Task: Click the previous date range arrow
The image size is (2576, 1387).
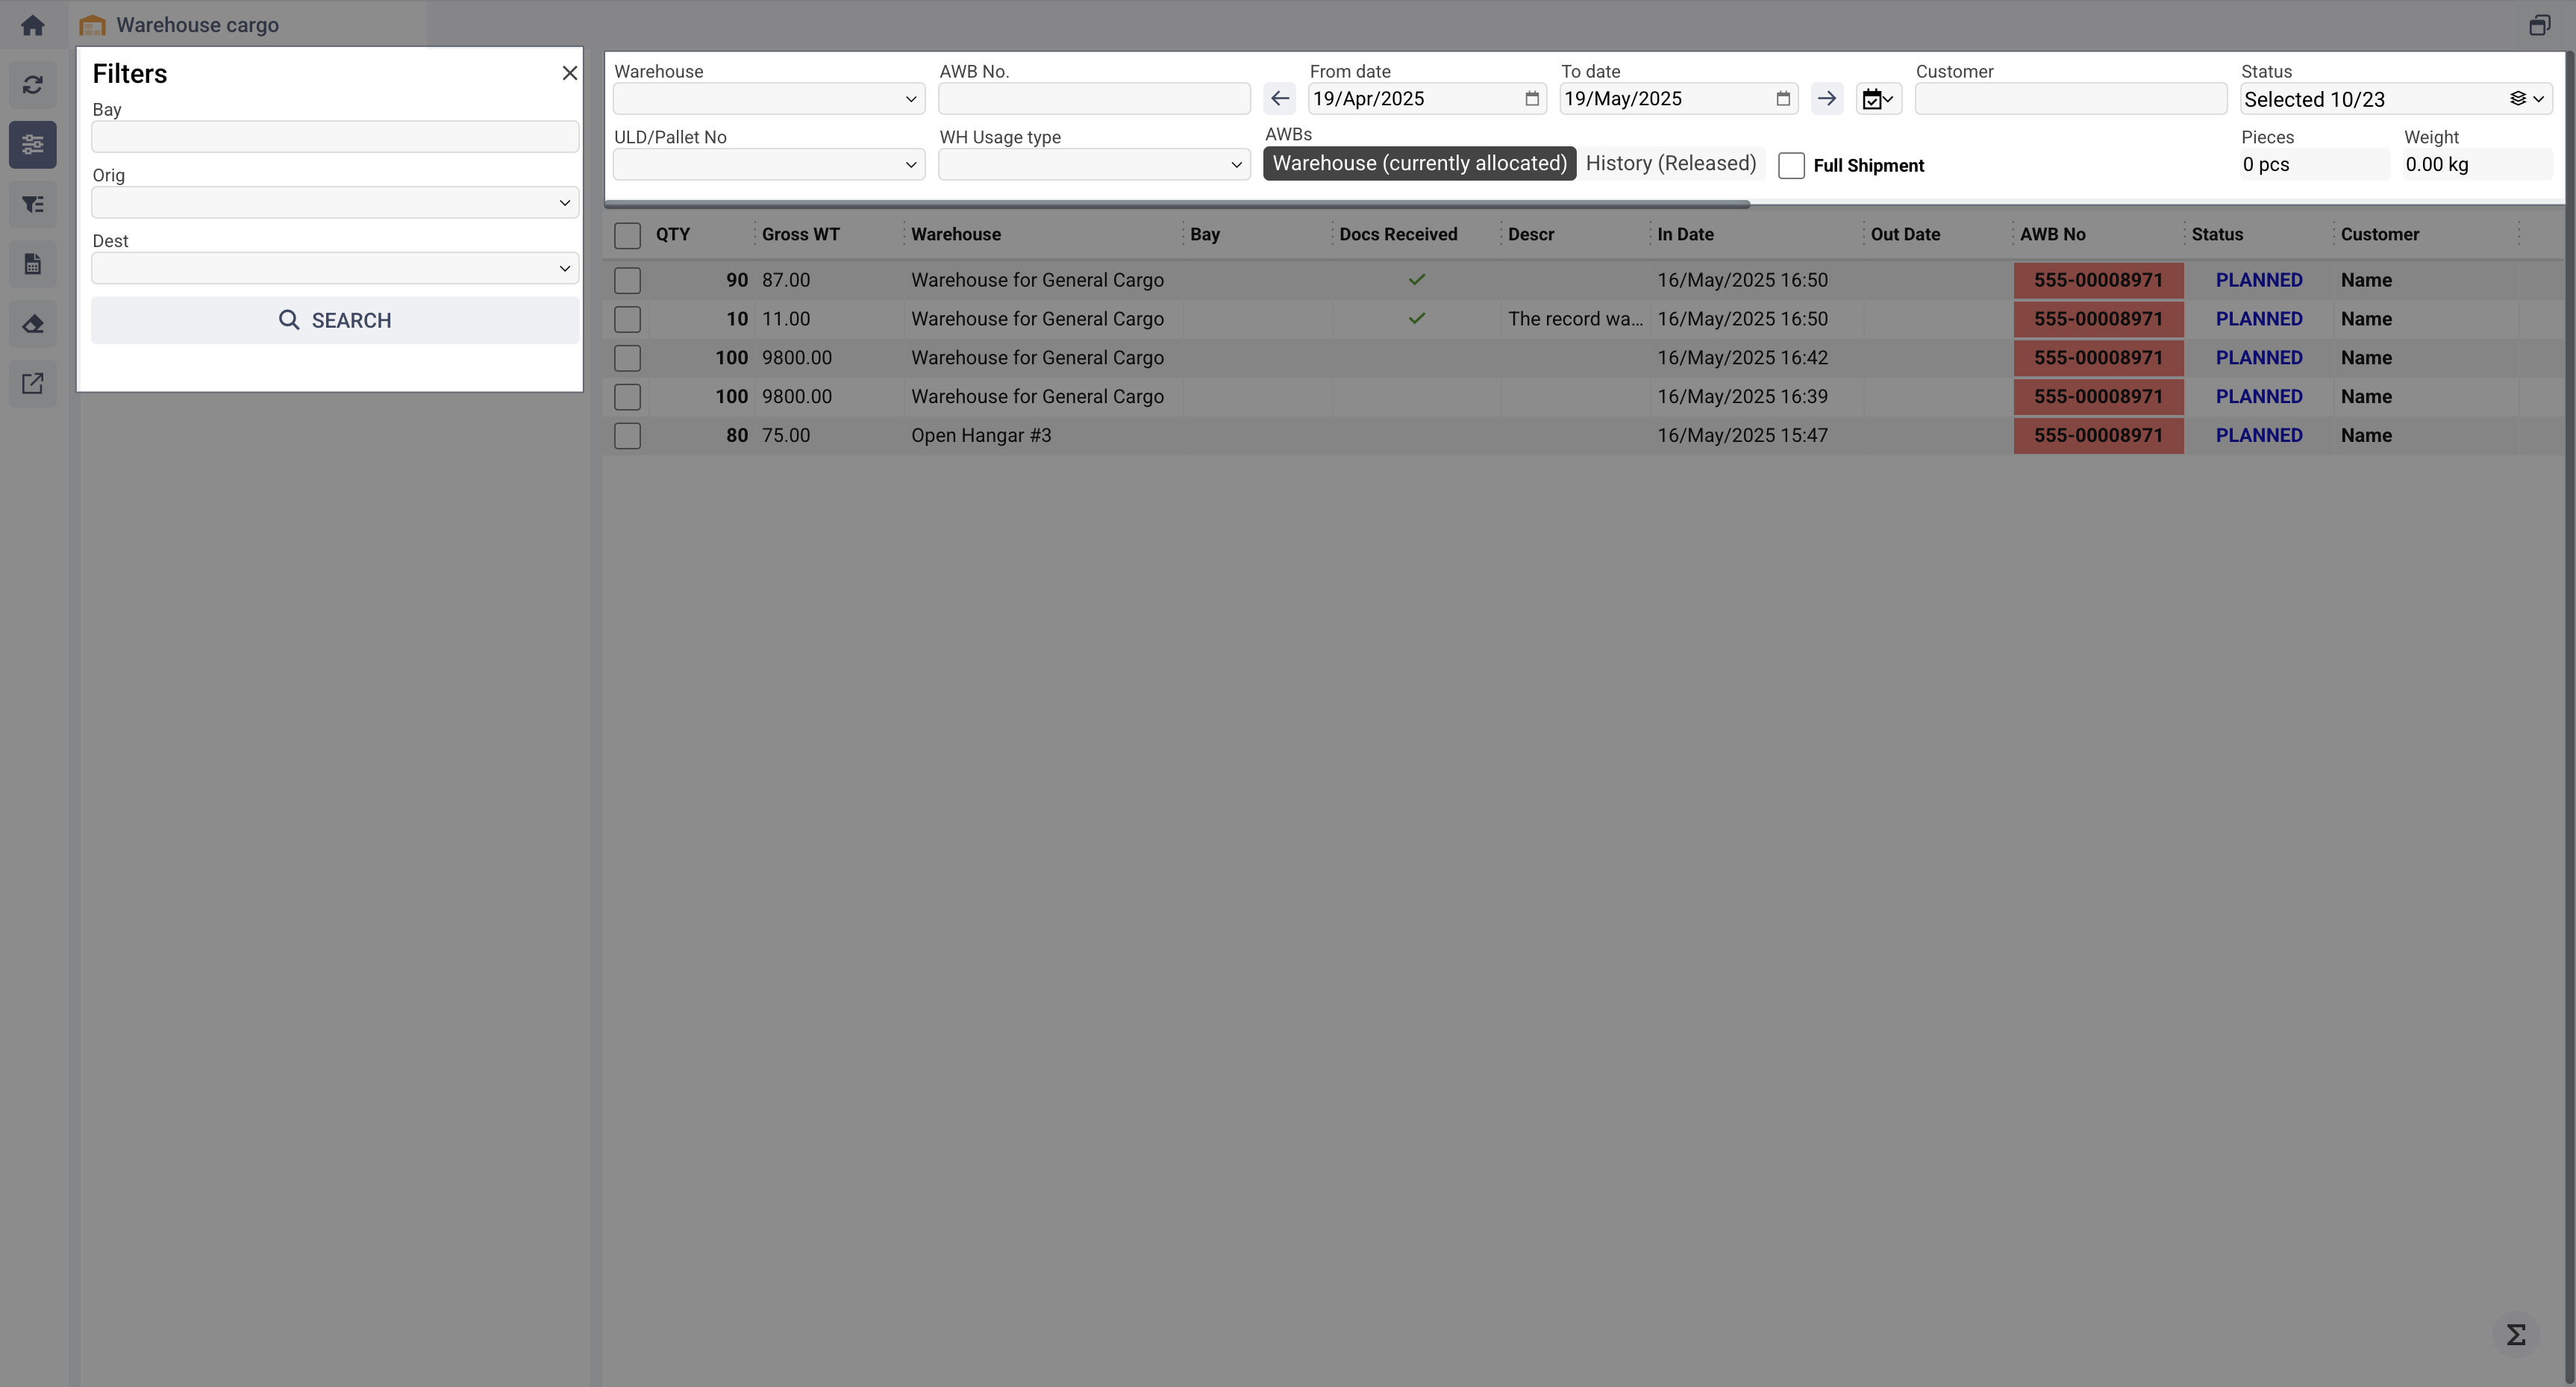Action: [1279, 99]
